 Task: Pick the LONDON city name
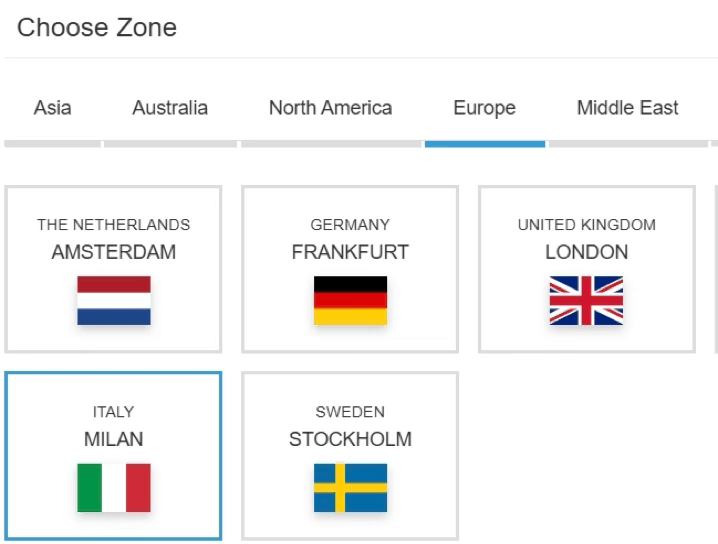587,252
